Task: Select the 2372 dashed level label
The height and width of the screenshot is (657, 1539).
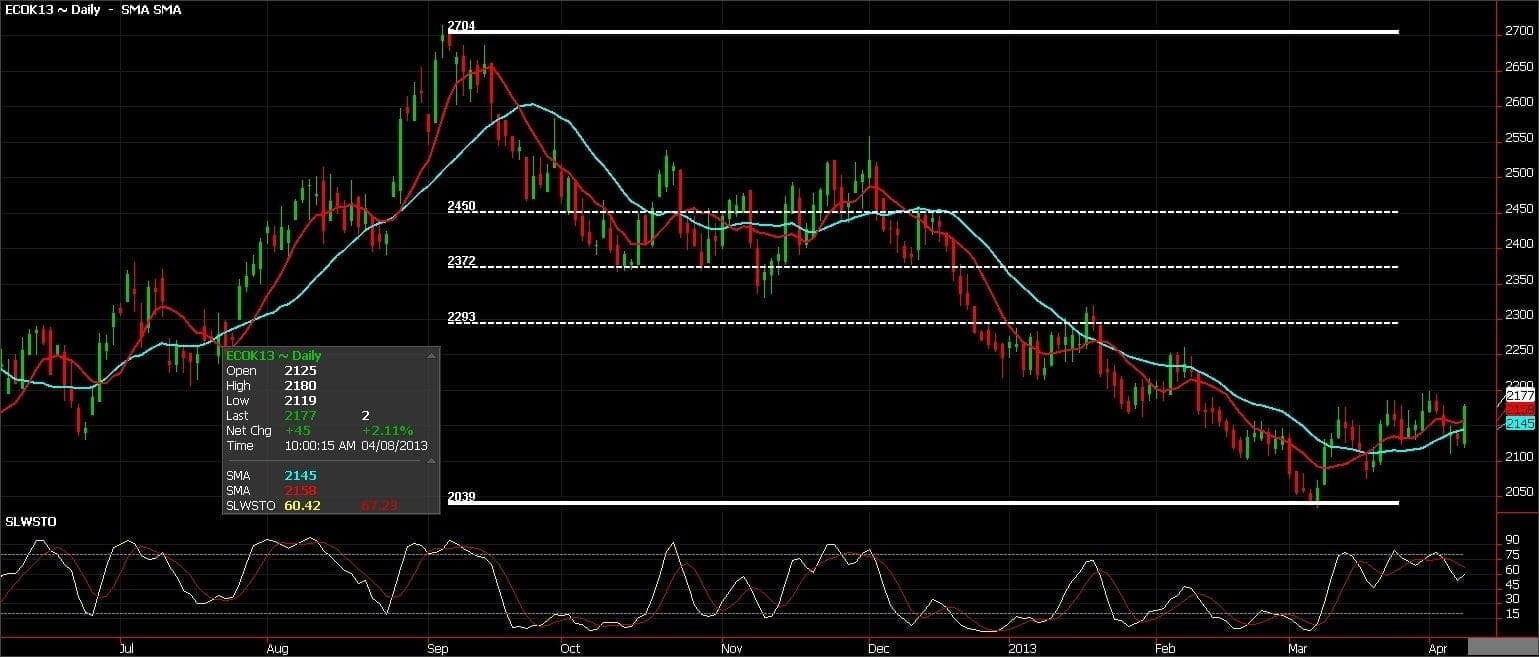Action: point(461,261)
